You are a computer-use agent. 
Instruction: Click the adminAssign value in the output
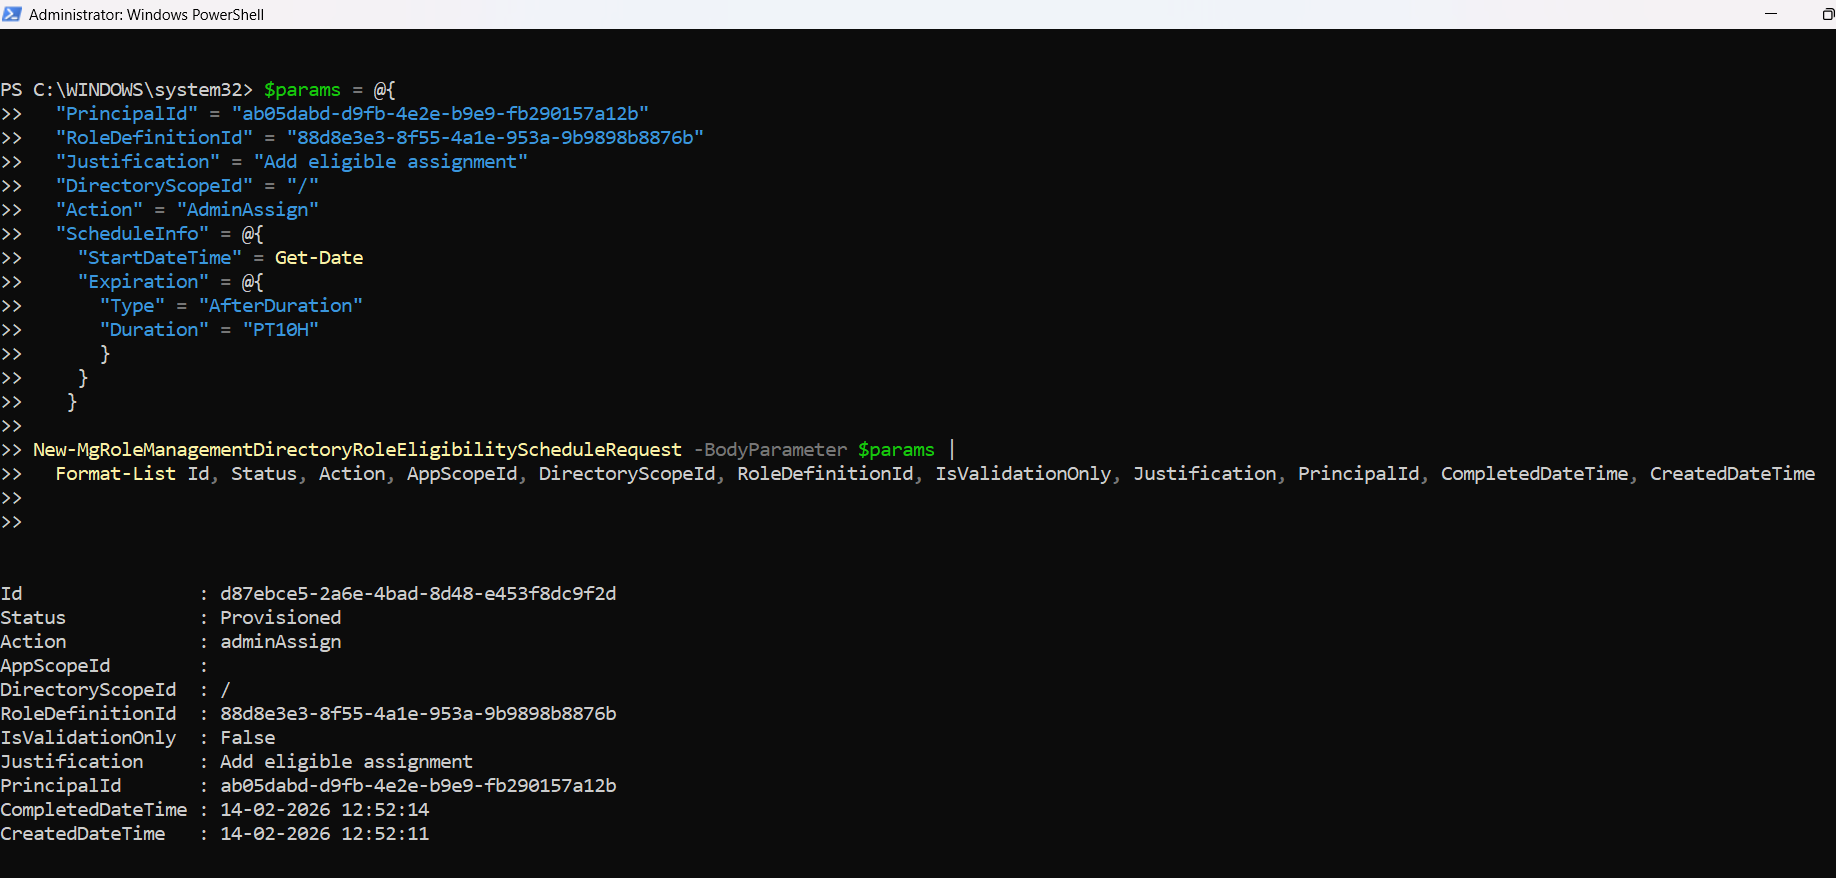point(280,642)
